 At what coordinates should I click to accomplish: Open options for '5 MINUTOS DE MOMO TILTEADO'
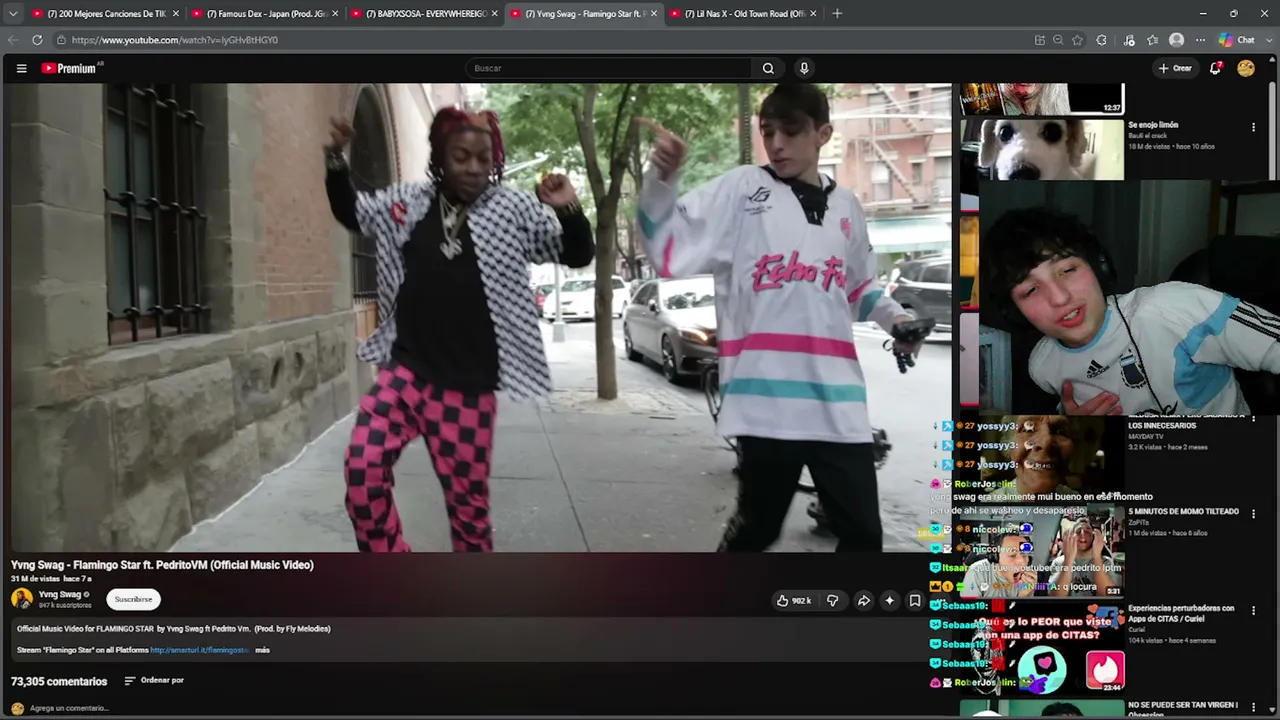tap(1253, 514)
